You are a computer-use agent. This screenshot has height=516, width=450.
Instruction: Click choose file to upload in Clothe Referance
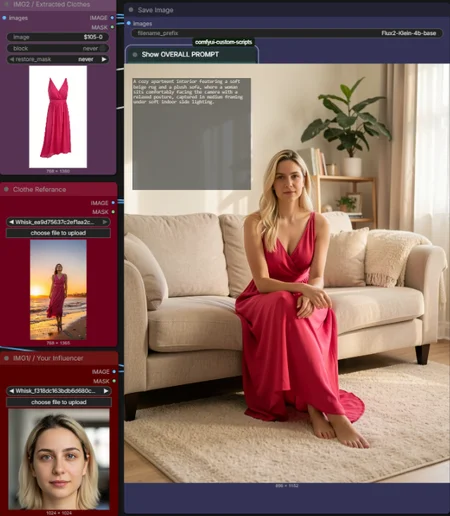point(58,233)
